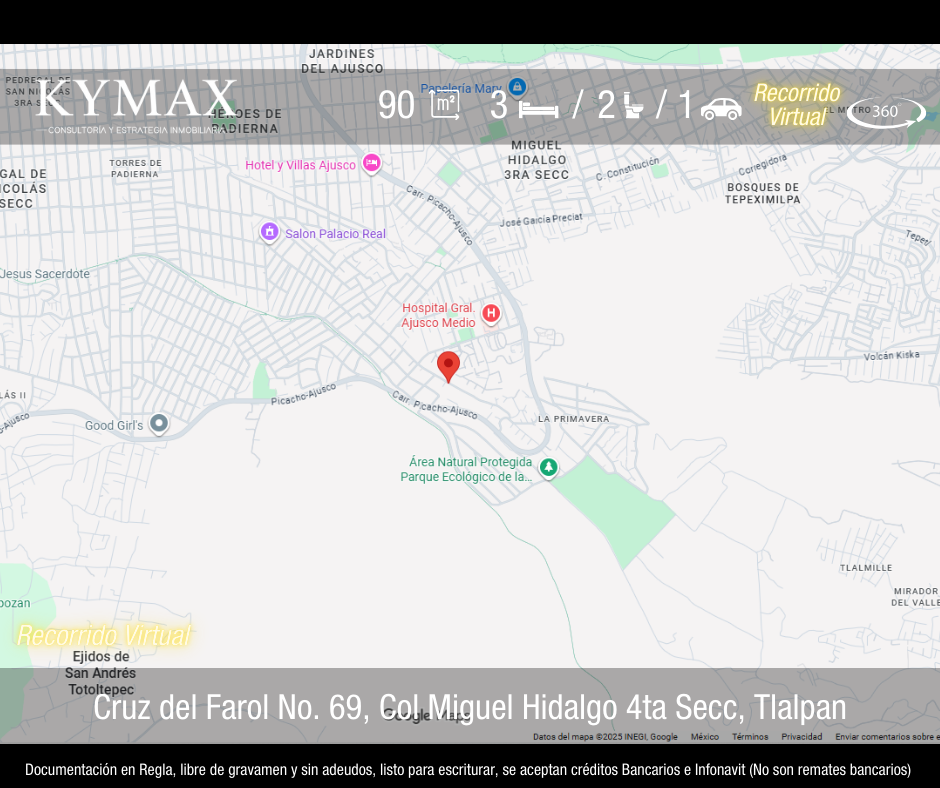This screenshot has height=788, width=940.
Task: Click the 'LA PRIMAVERA' neighborhood label
Action: 573,419
